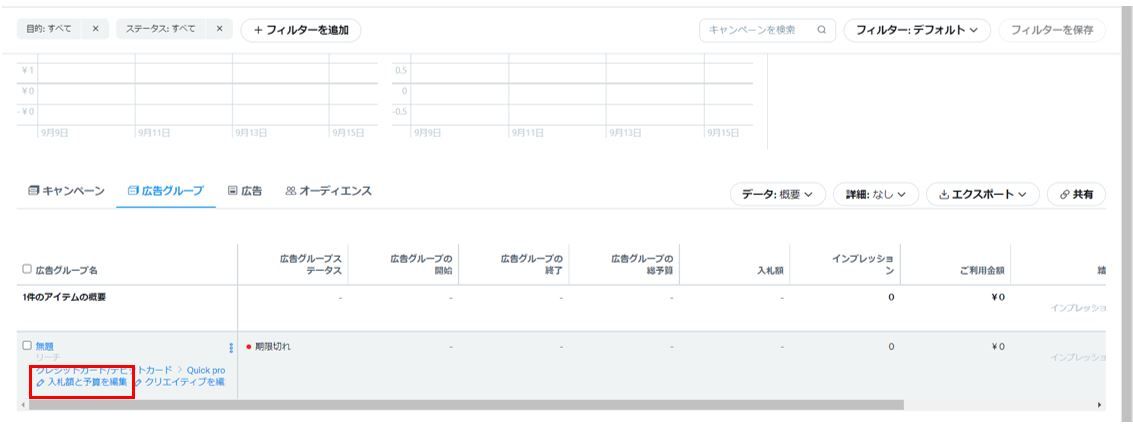Open the 詳細: なし dropdown
The image size is (1133, 424).
coord(876,194)
